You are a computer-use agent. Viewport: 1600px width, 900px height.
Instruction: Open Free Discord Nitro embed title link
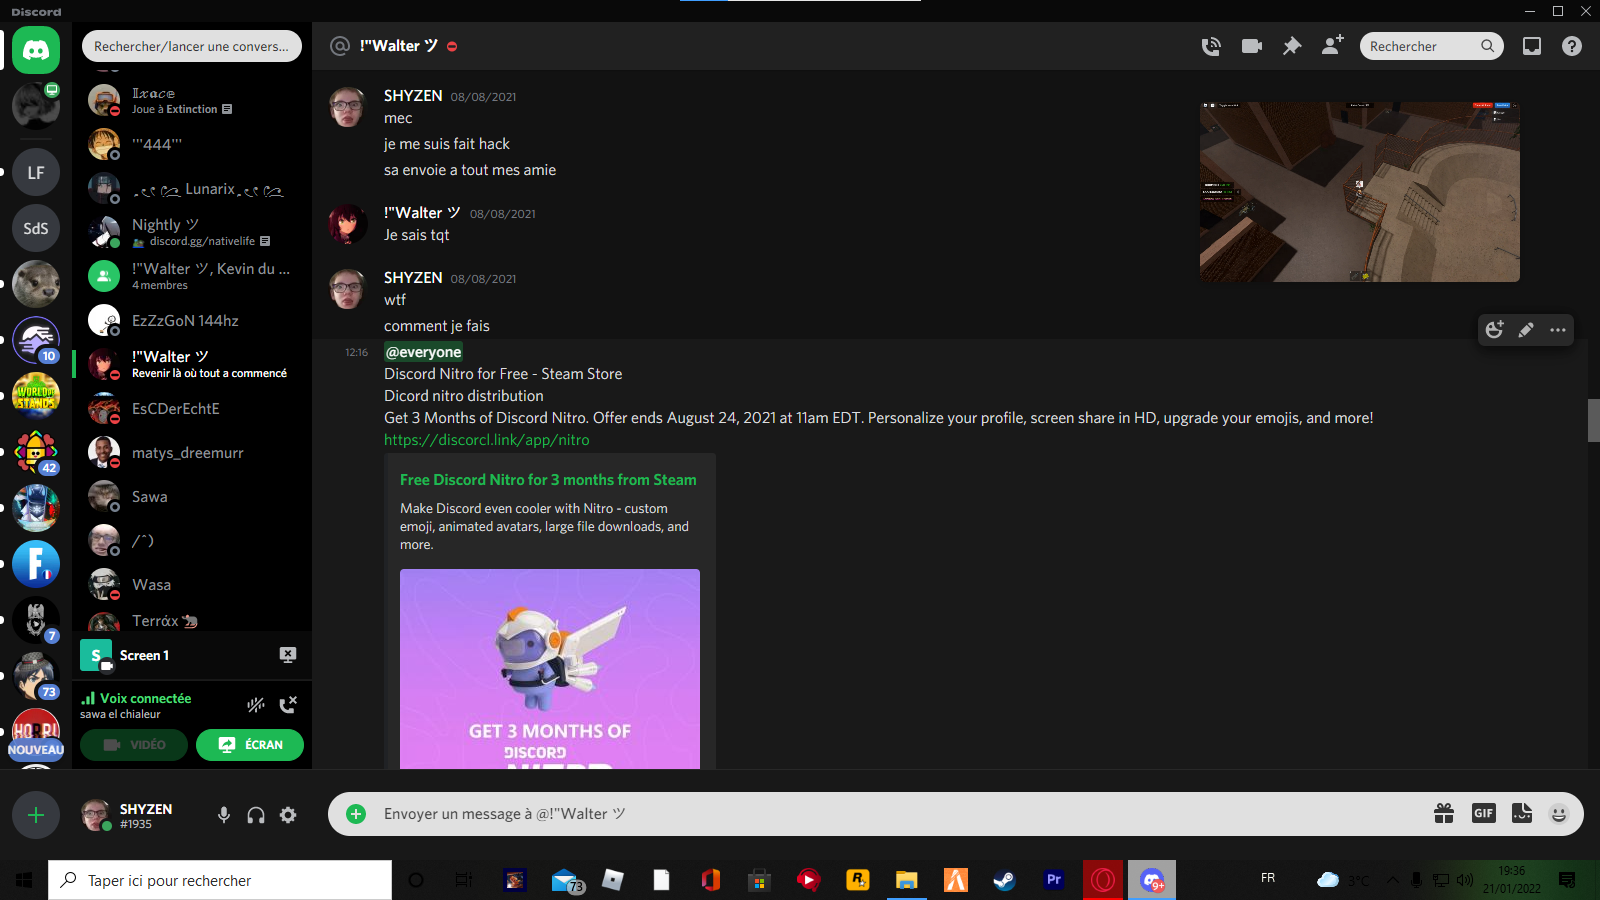click(548, 480)
